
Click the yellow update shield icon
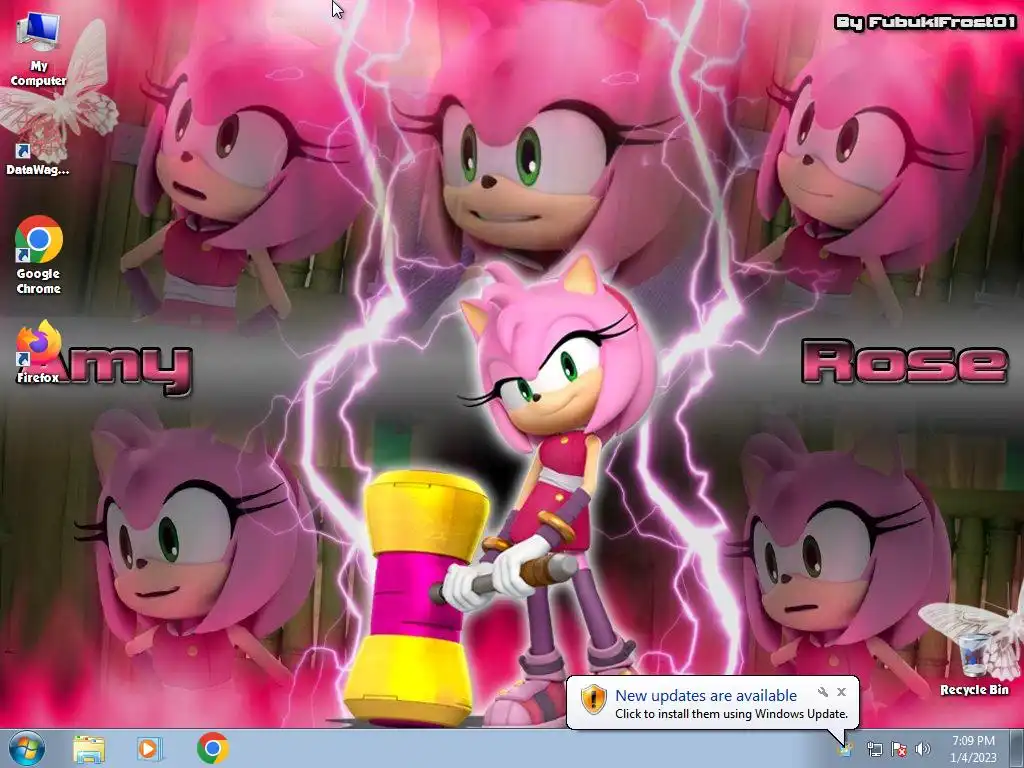[594, 699]
